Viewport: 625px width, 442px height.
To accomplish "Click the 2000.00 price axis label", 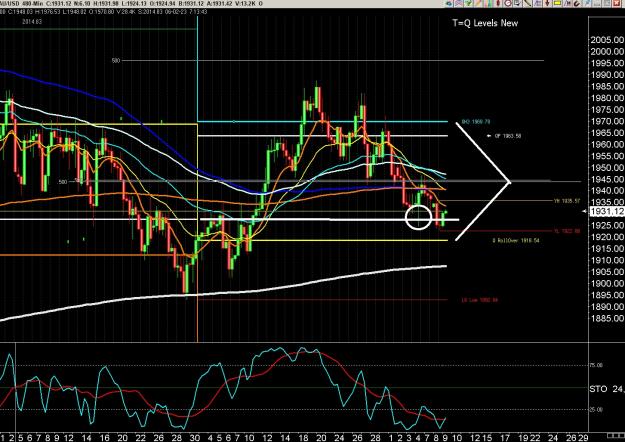I will 607,51.
